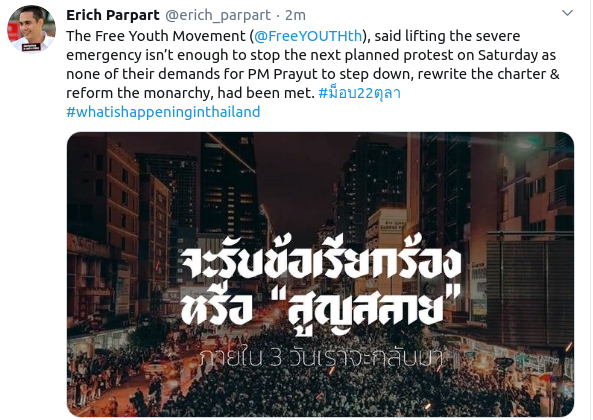The width and height of the screenshot is (593, 420).
Task: Click the thin caption ภายใน 3 วันเราจะกลับมา
Action: 320,358
